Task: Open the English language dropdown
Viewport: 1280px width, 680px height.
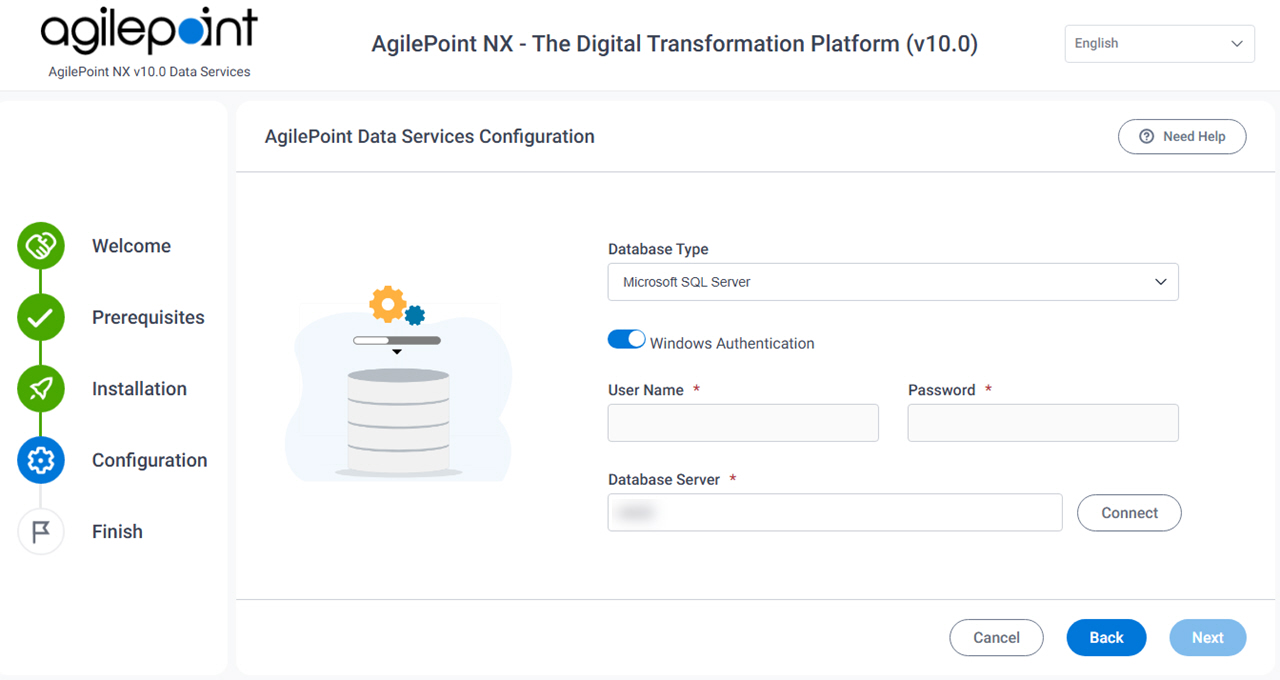Action: click(1159, 44)
